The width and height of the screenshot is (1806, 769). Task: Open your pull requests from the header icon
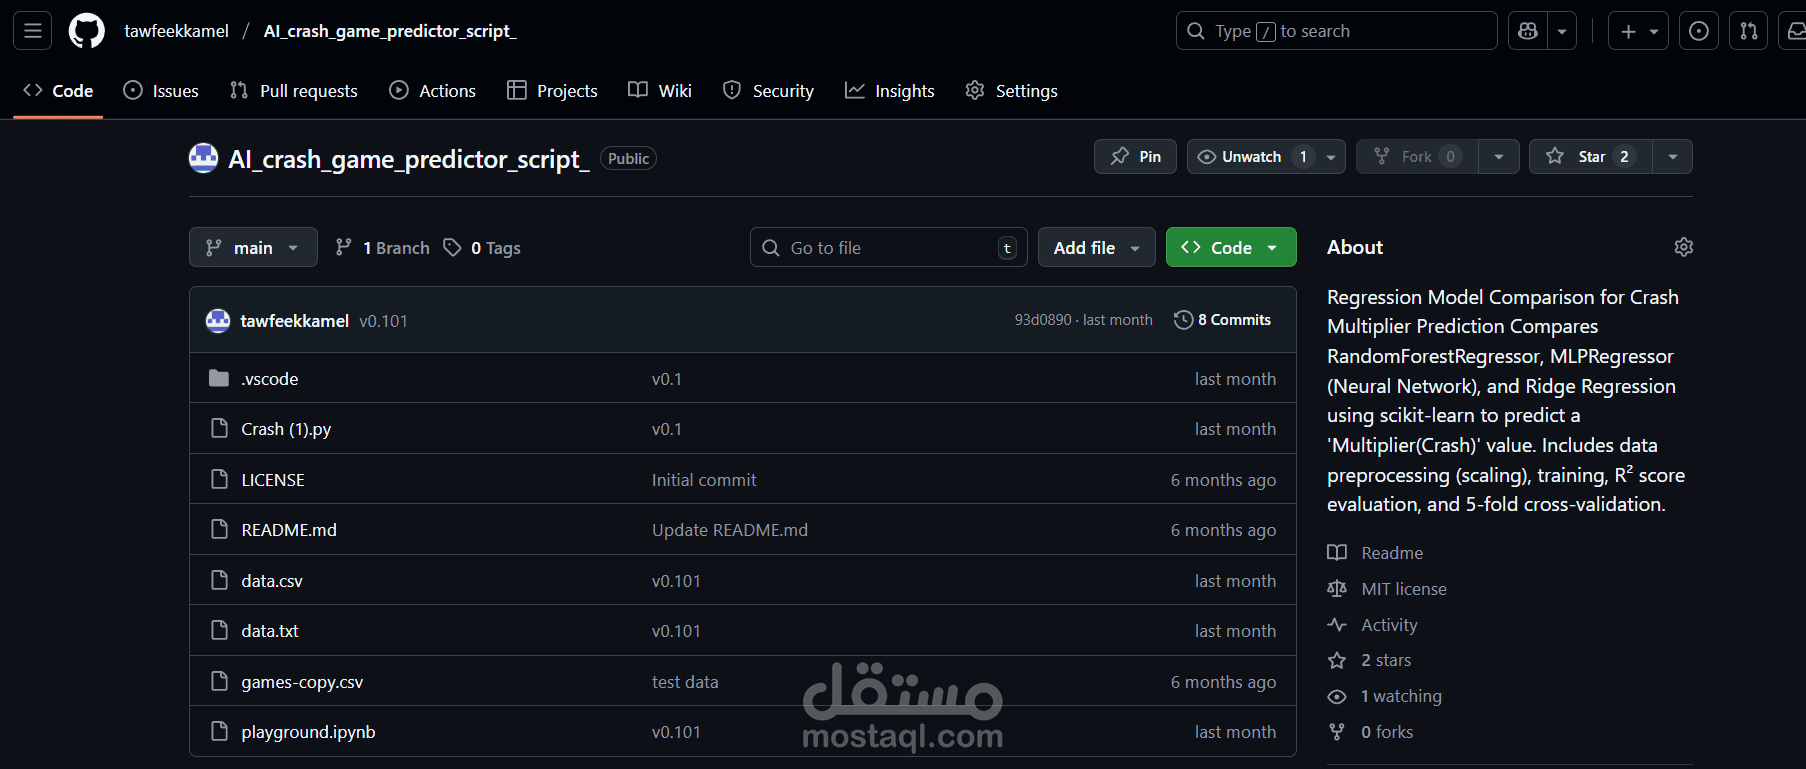point(1748,31)
